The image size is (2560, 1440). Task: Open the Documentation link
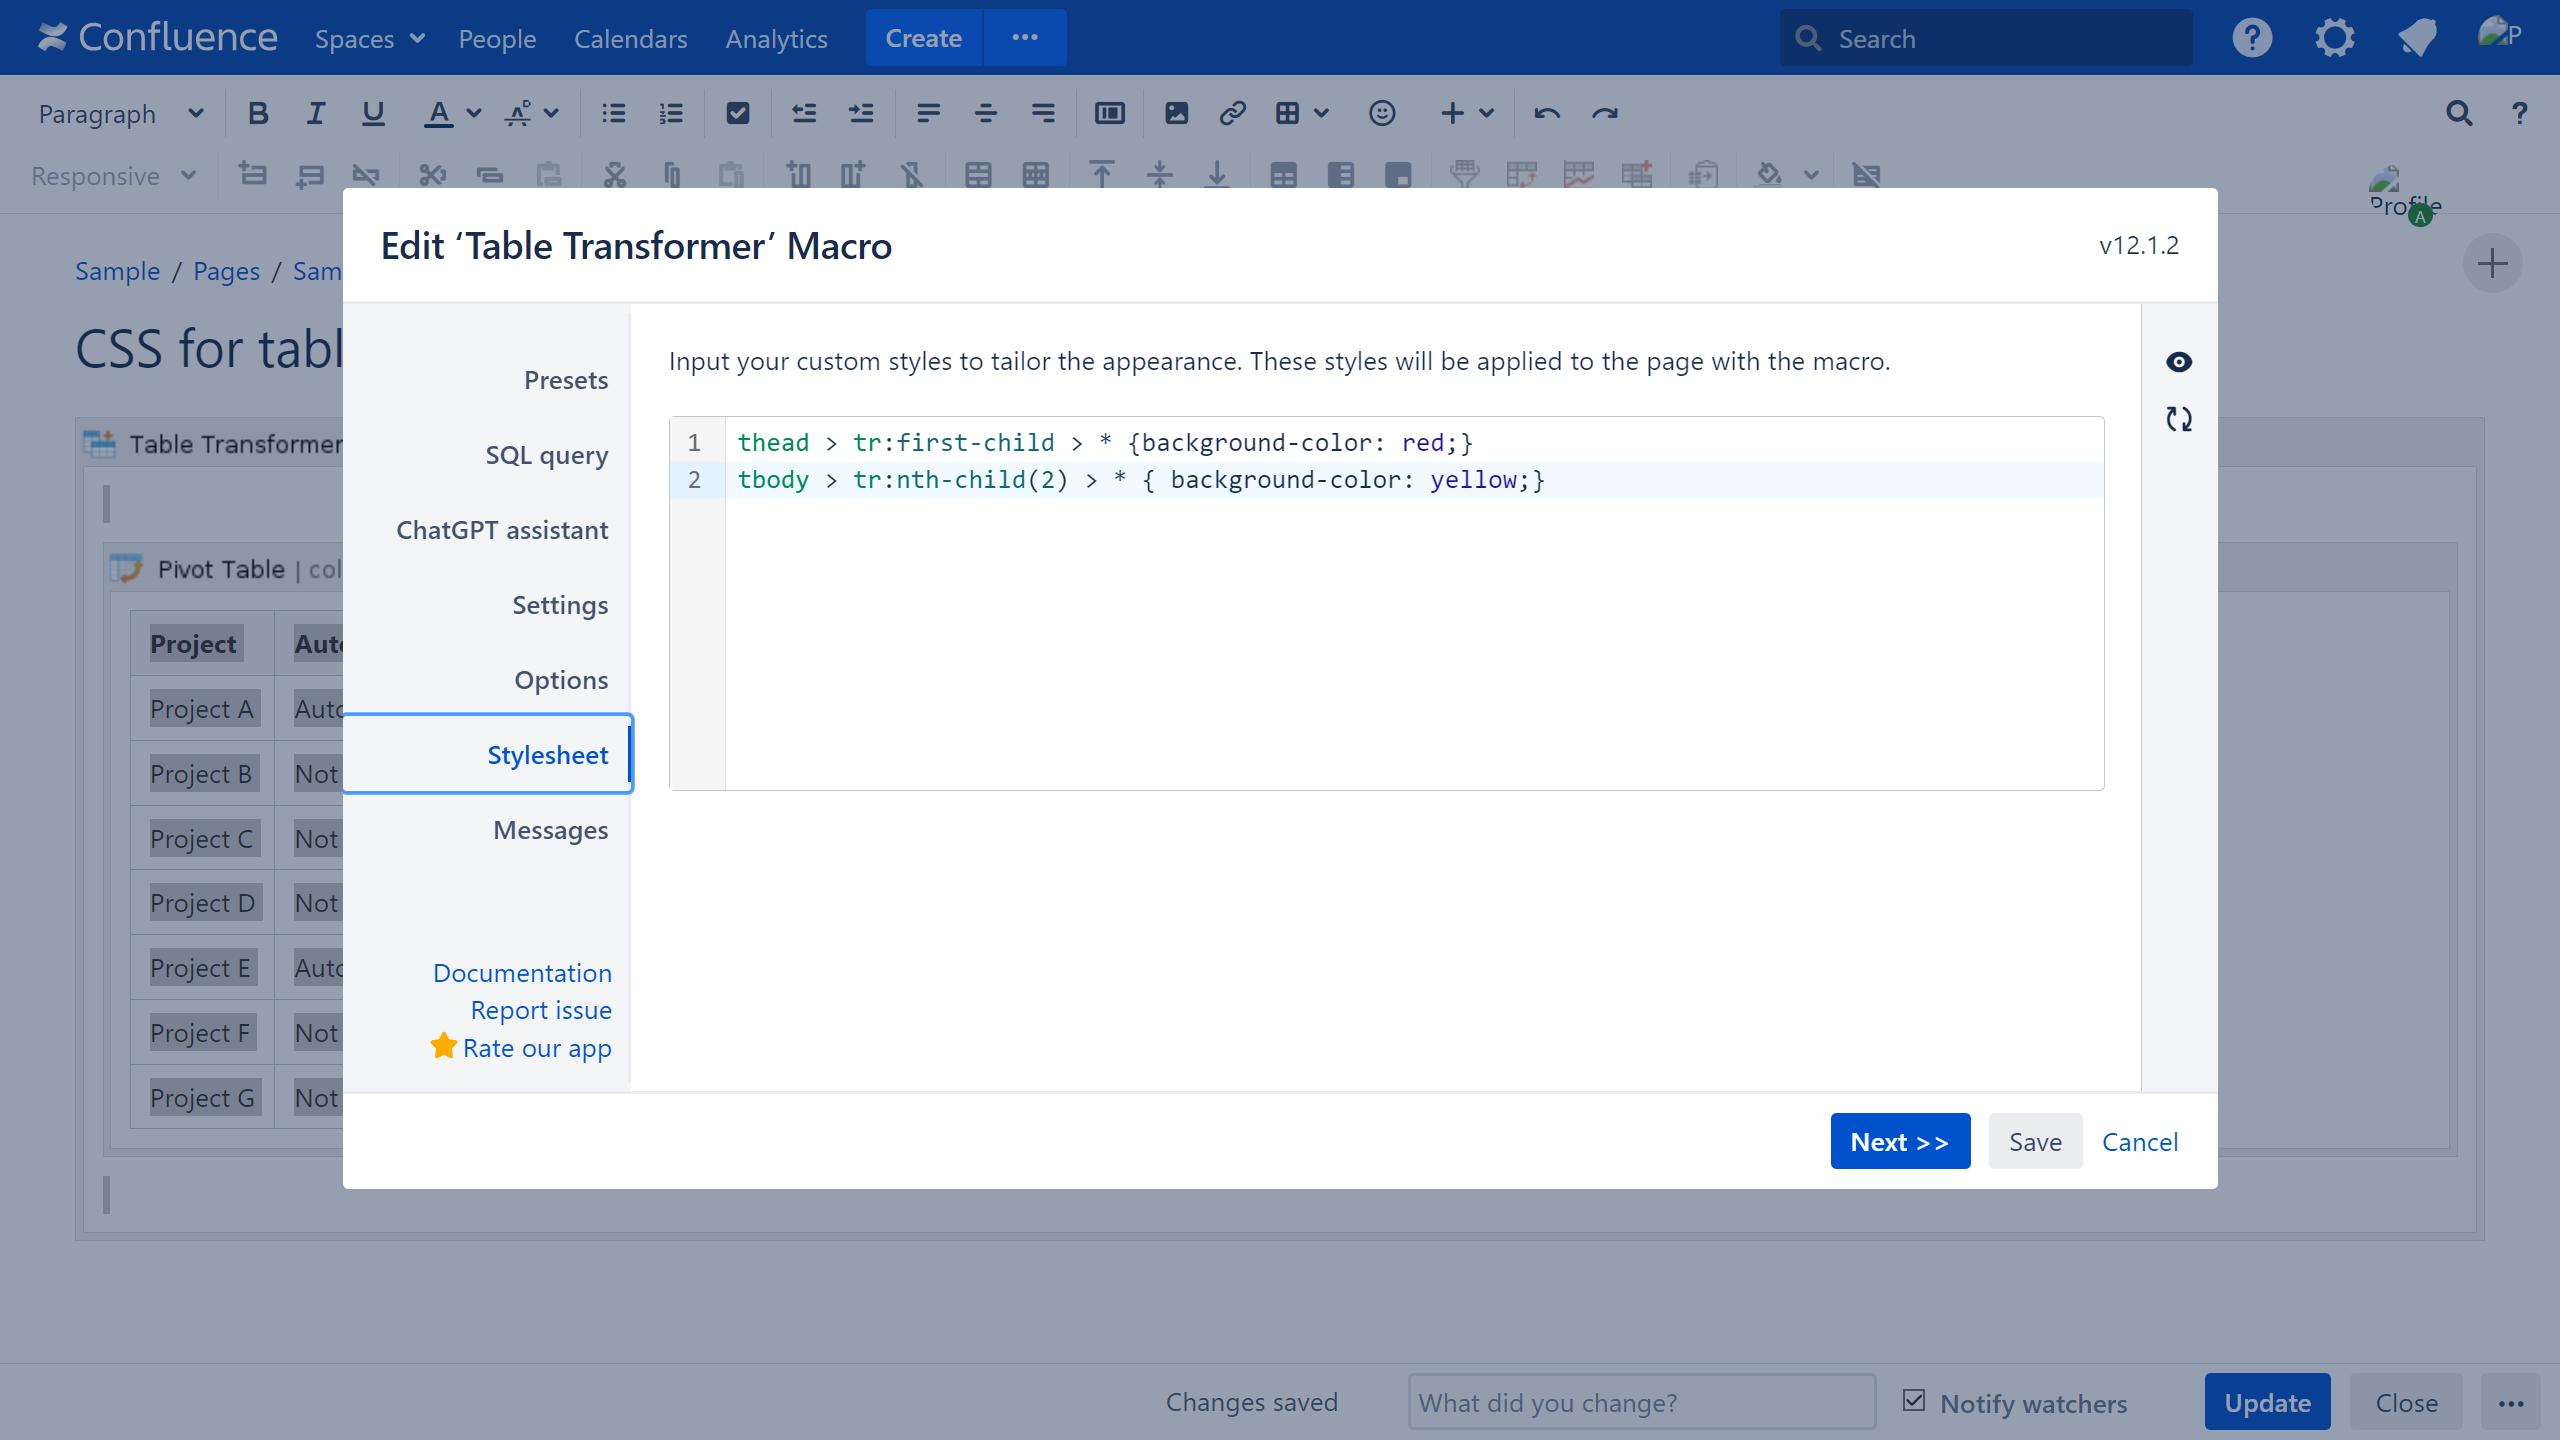tap(522, 973)
